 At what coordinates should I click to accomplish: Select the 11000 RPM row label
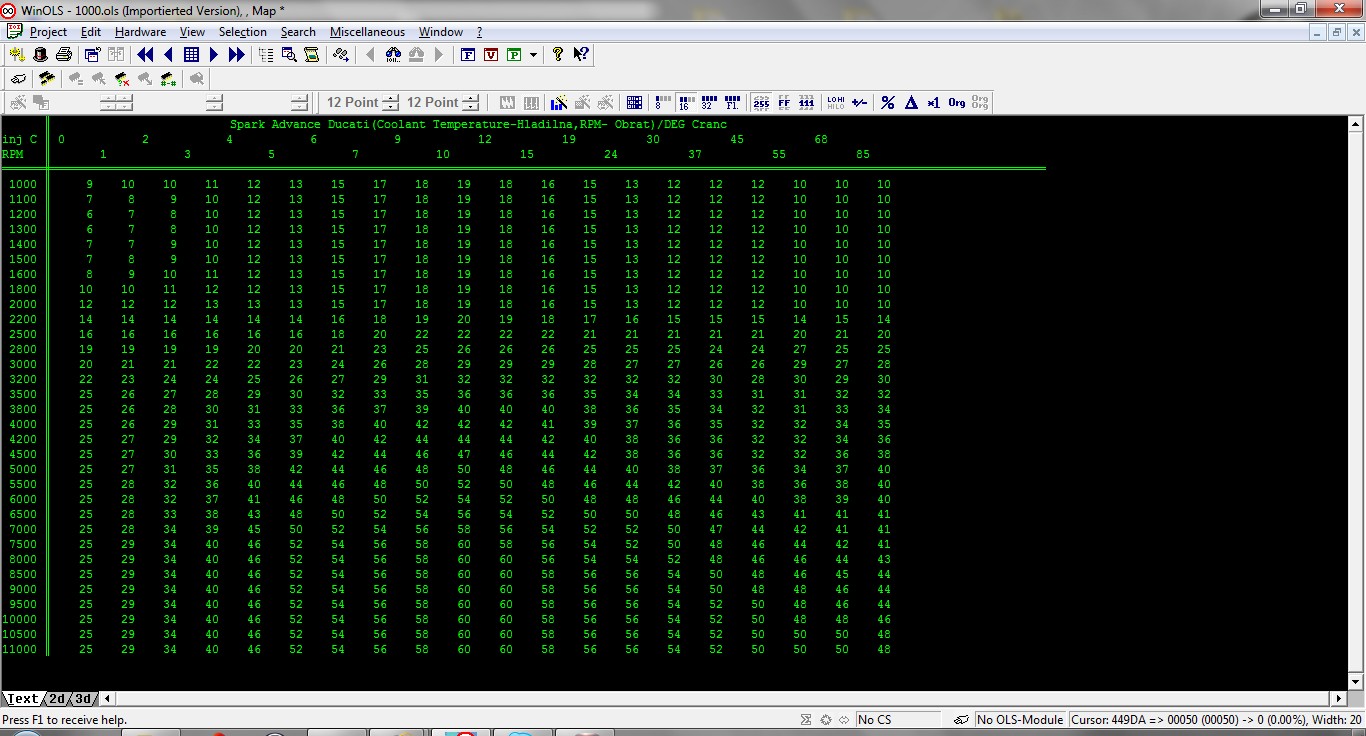[19, 649]
